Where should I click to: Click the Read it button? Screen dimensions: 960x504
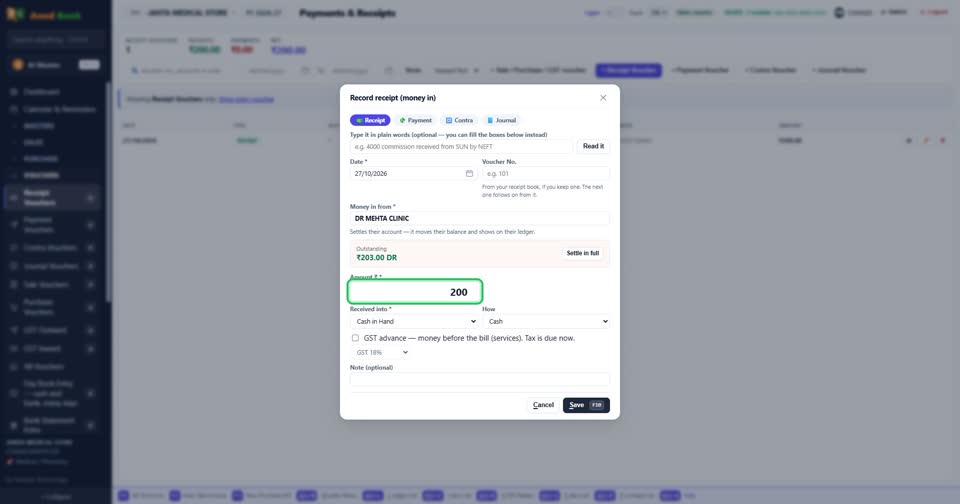pyautogui.click(x=593, y=146)
